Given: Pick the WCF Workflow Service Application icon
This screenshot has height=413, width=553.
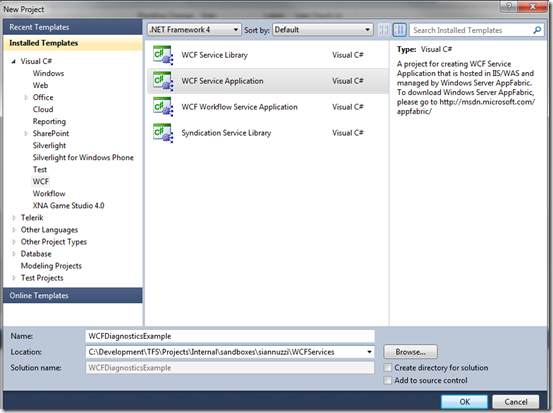Looking at the screenshot, I should (x=163, y=107).
